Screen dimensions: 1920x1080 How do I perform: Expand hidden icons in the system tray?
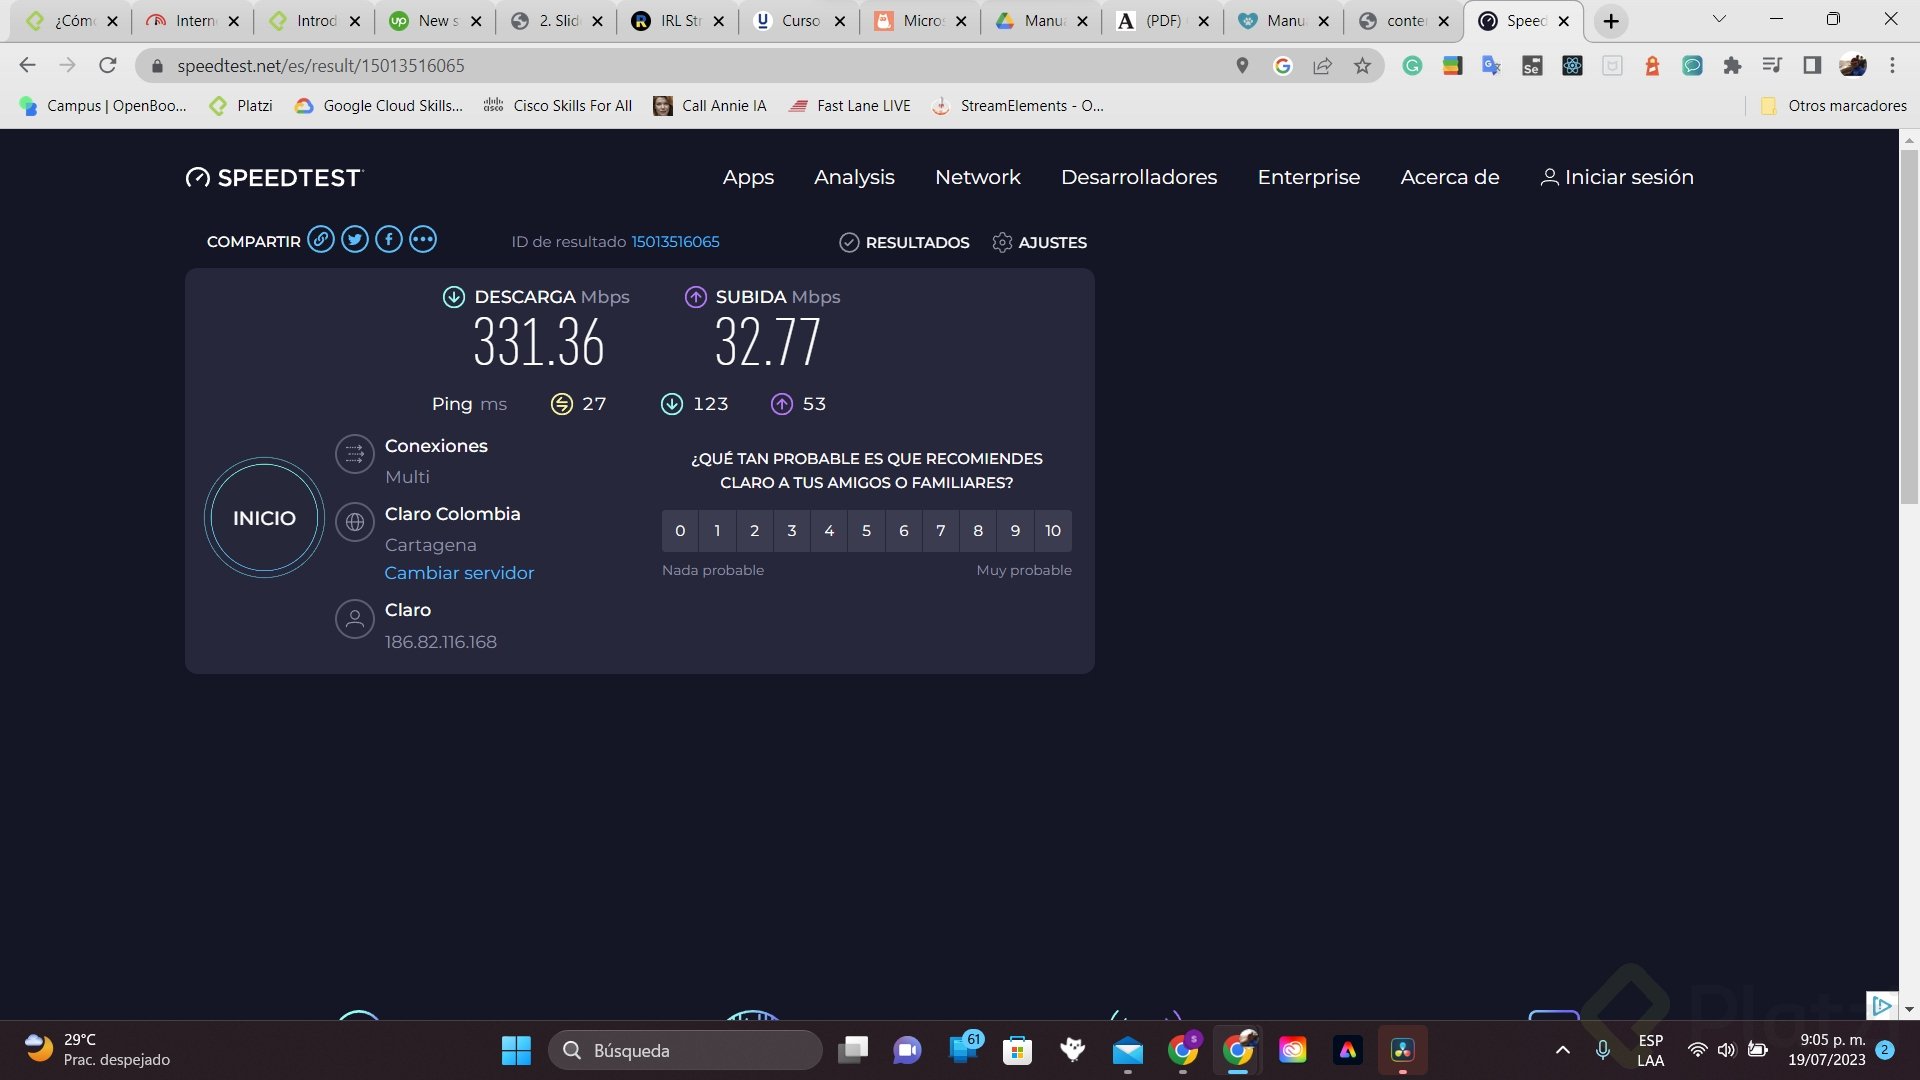(1563, 1050)
